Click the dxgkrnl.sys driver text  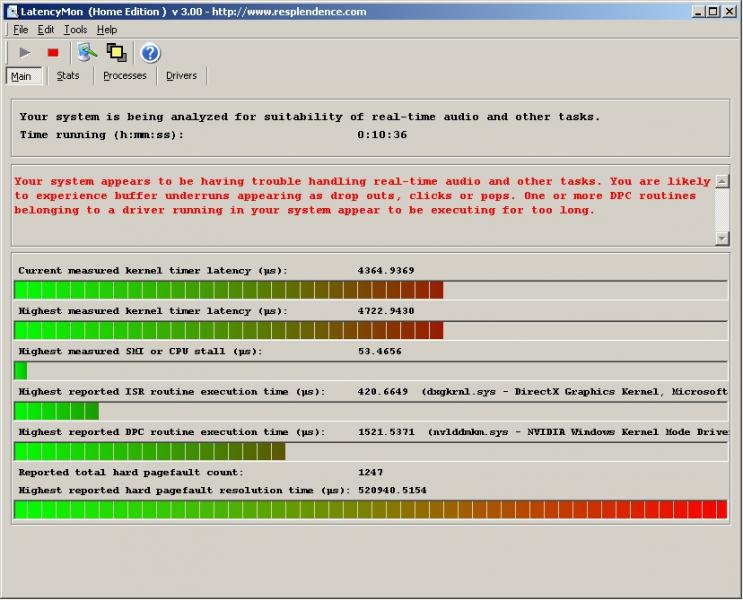(574, 392)
